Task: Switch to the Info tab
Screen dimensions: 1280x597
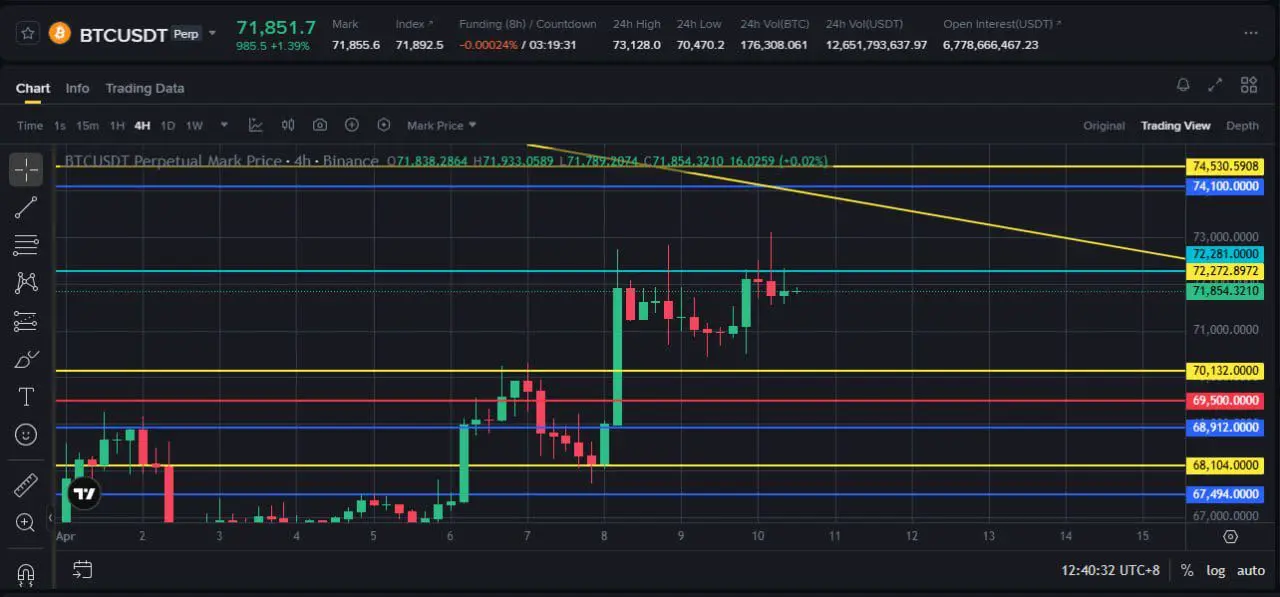Action: tap(77, 88)
